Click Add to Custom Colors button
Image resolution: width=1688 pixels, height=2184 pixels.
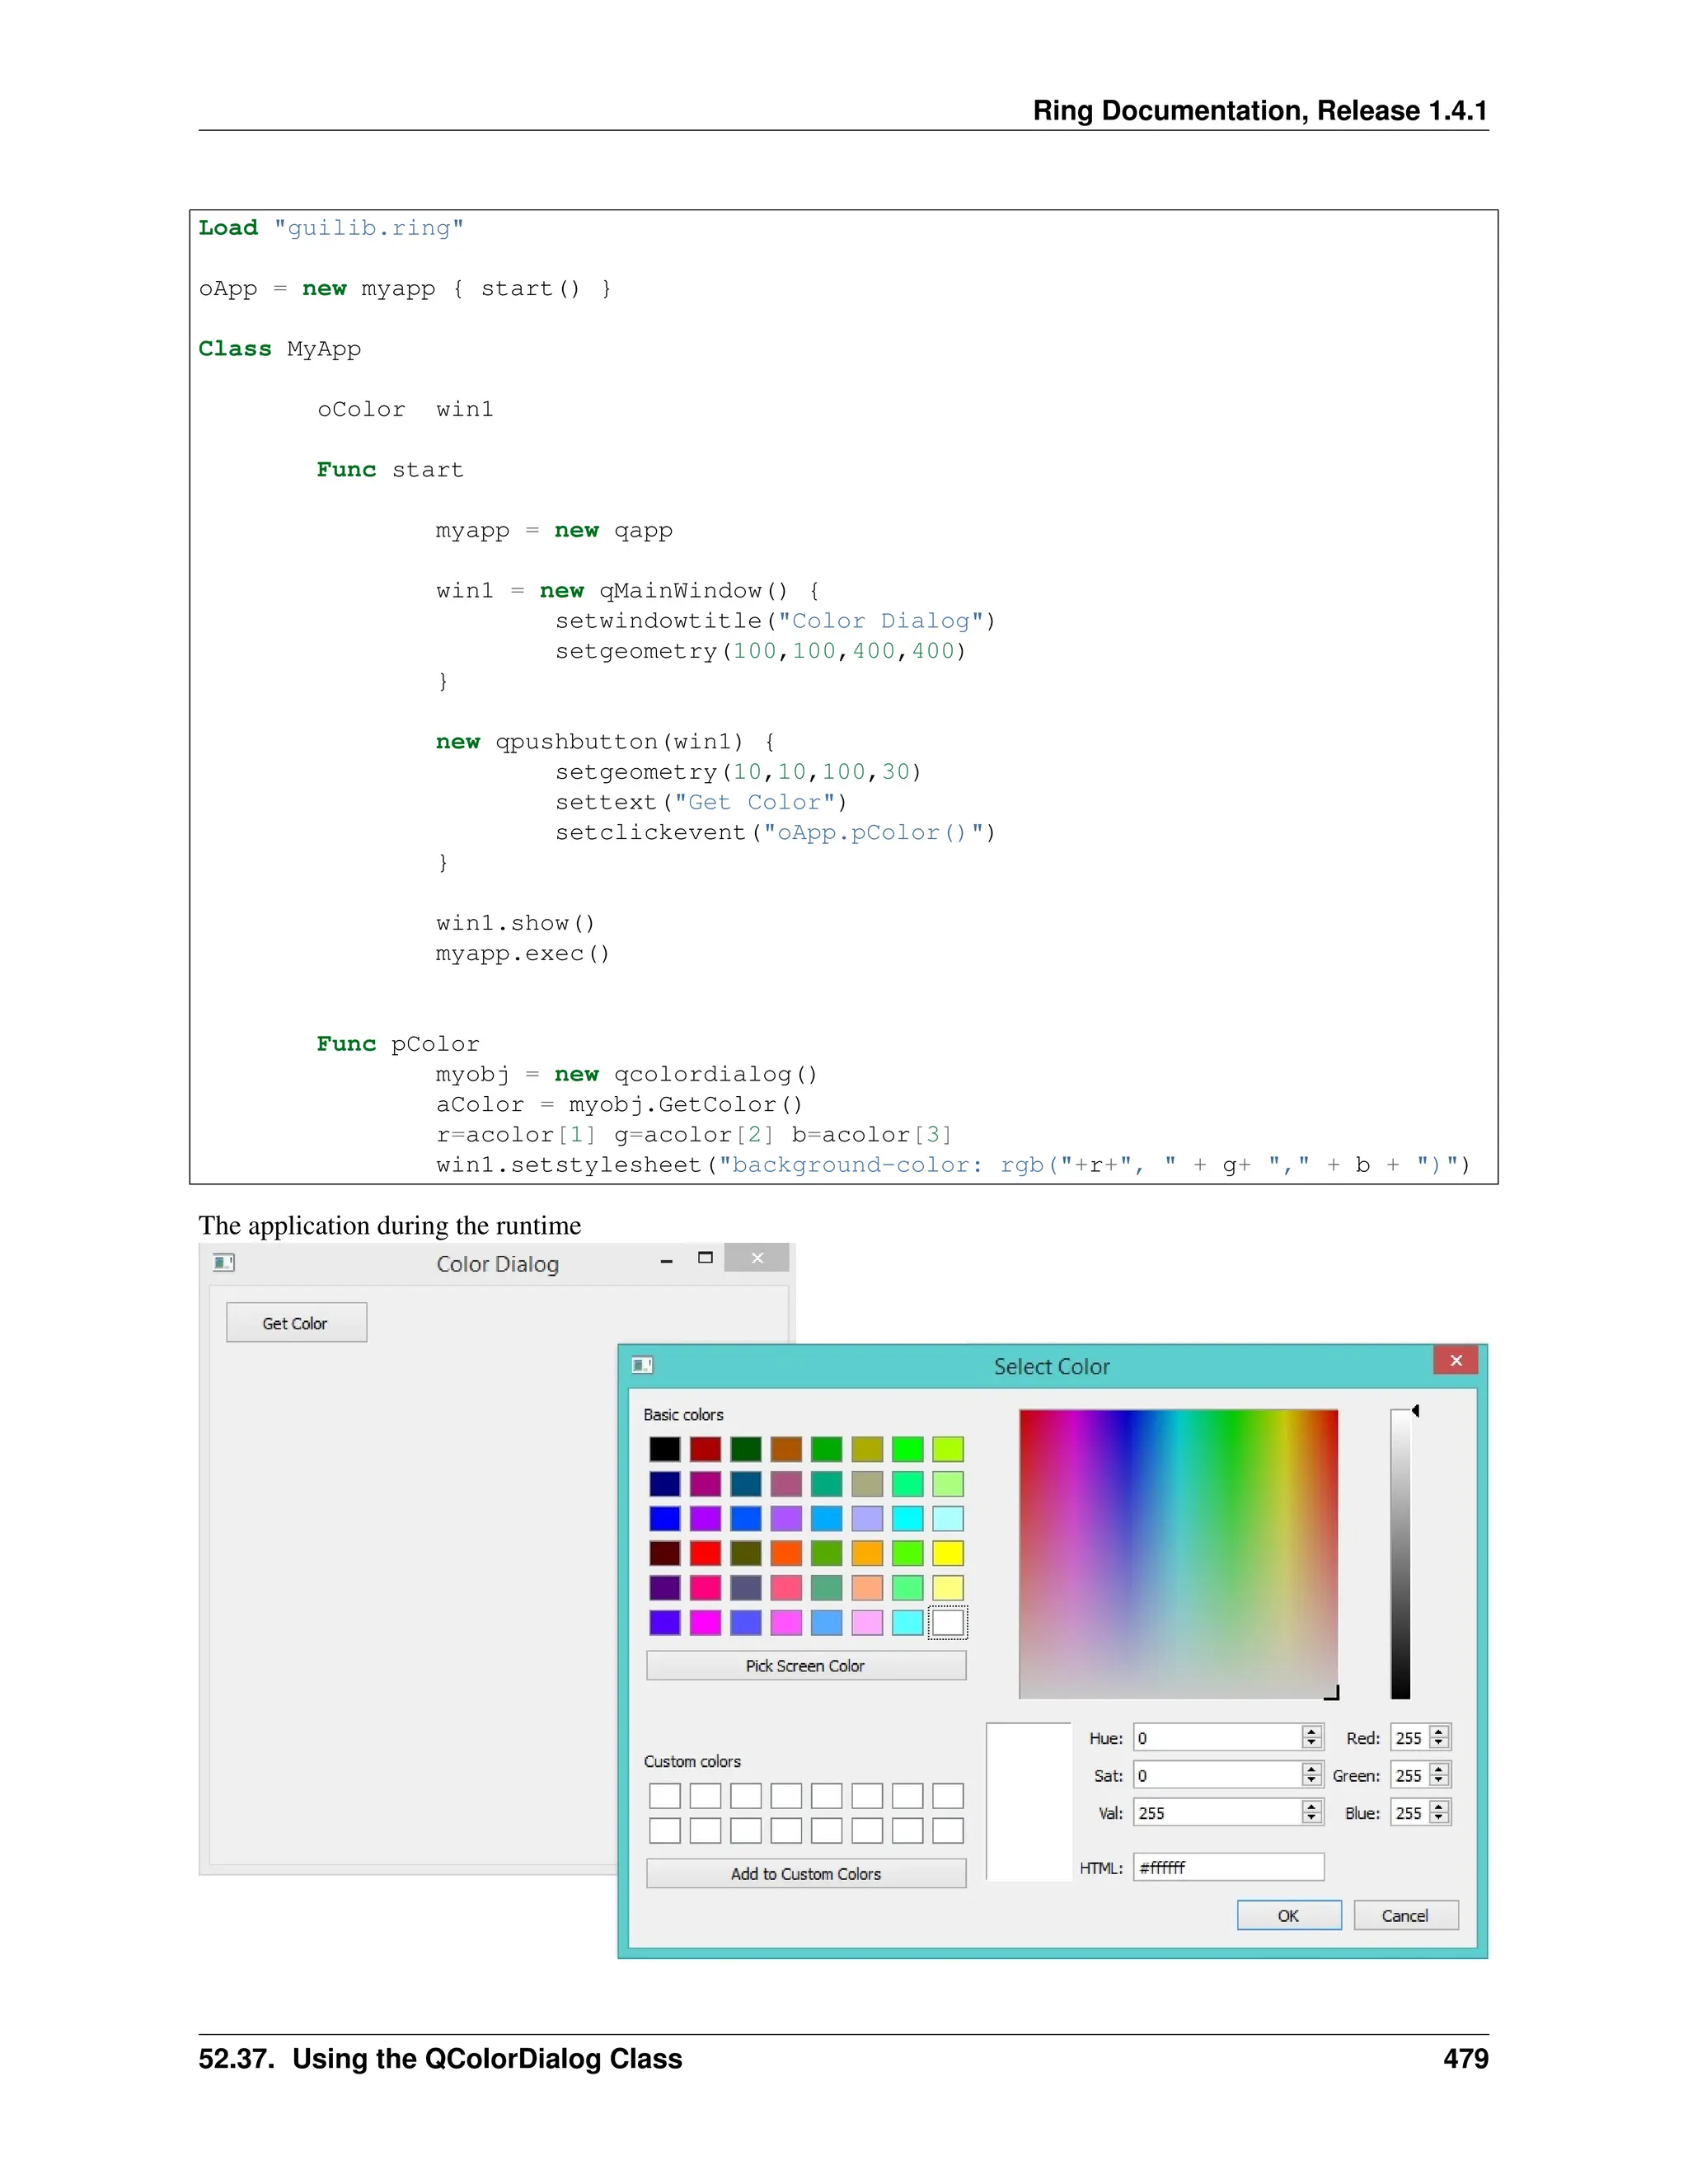(x=805, y=1873)
